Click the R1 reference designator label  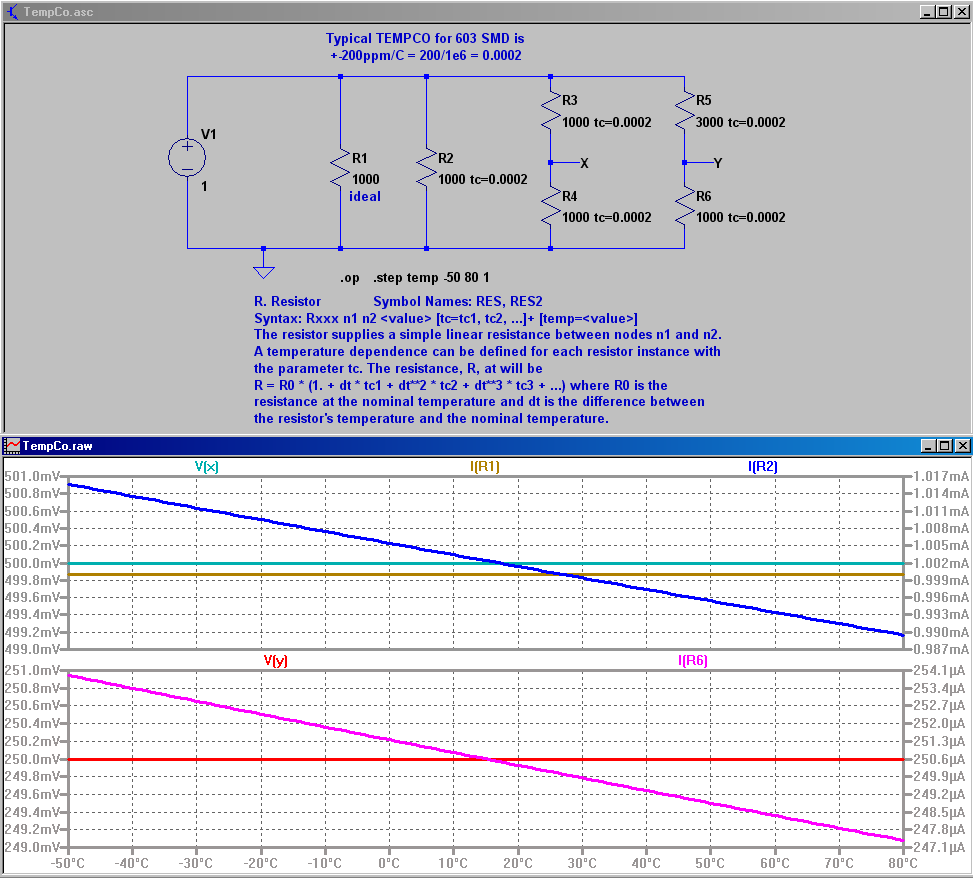[360, 158]
